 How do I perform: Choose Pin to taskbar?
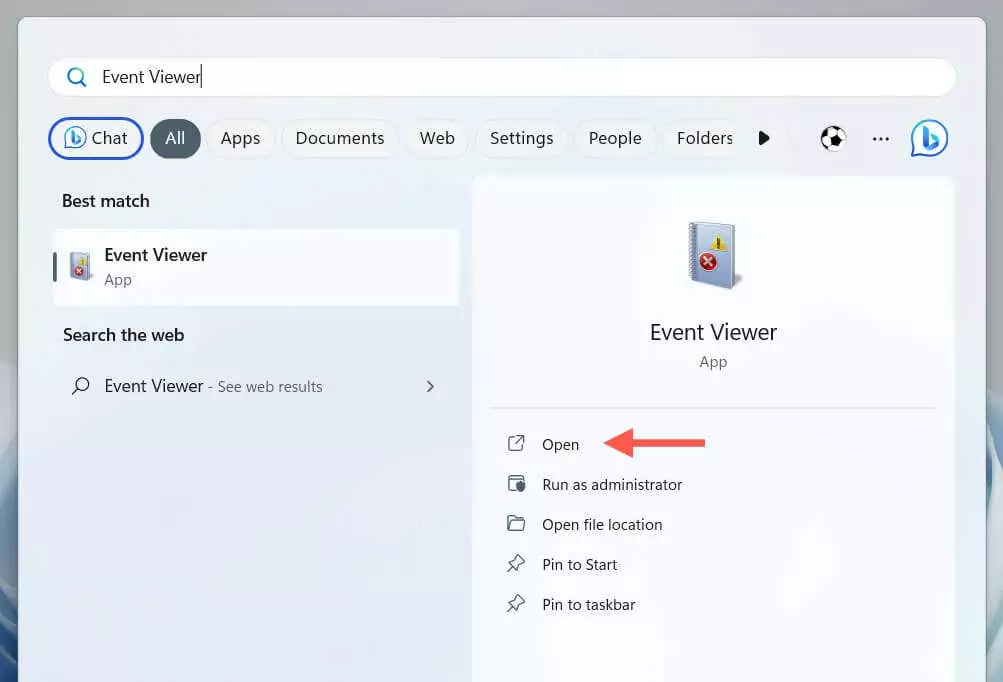tap(588, 605)
